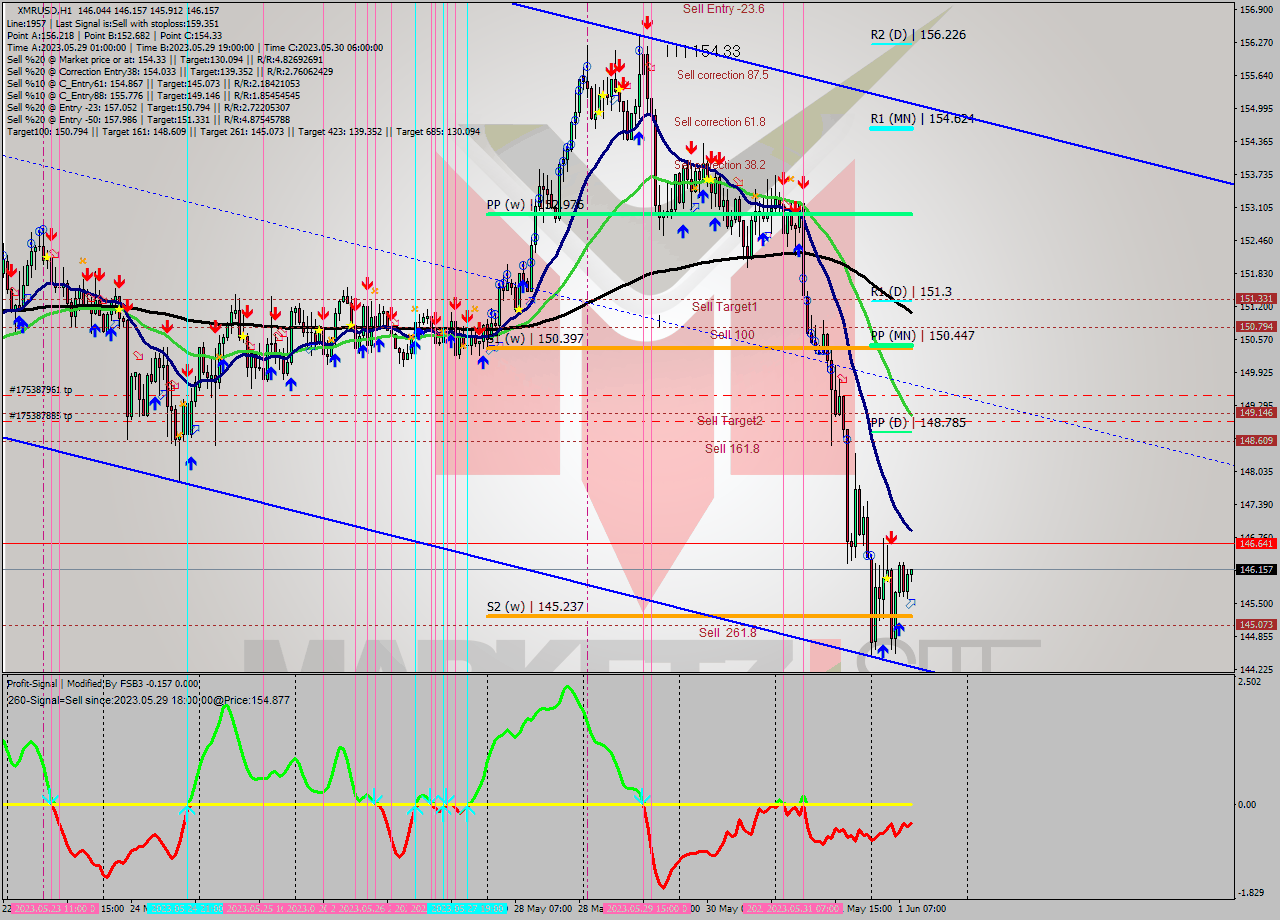Click the green up arrow on the oscillator zero line

(803, 799)
